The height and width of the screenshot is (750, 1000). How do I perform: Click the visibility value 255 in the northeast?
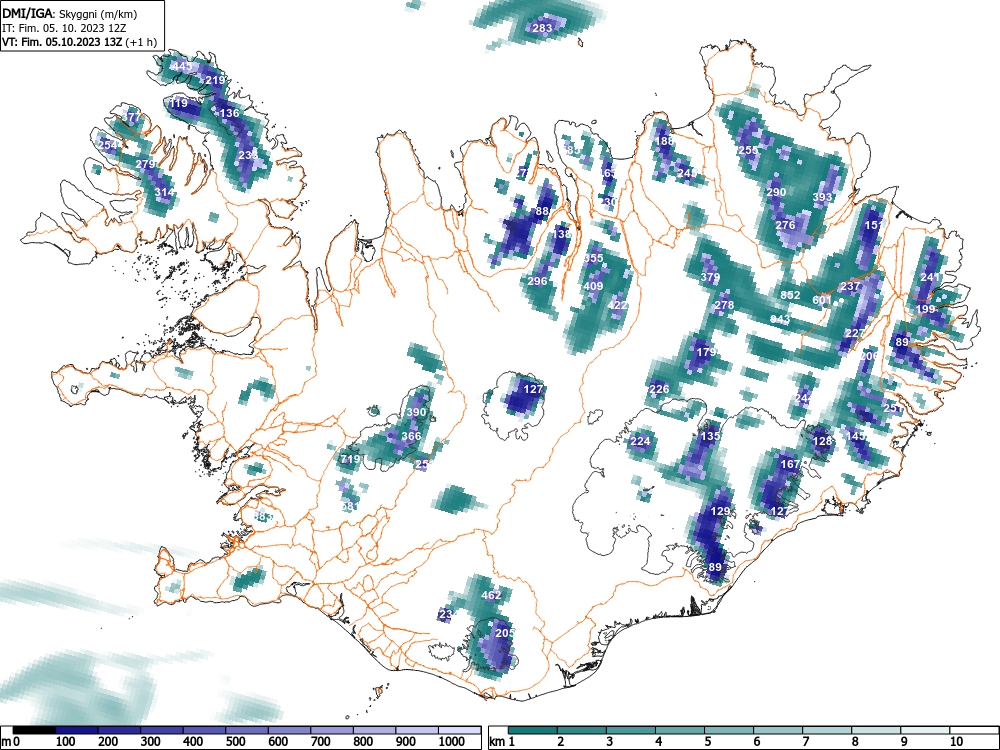(748, 151)
